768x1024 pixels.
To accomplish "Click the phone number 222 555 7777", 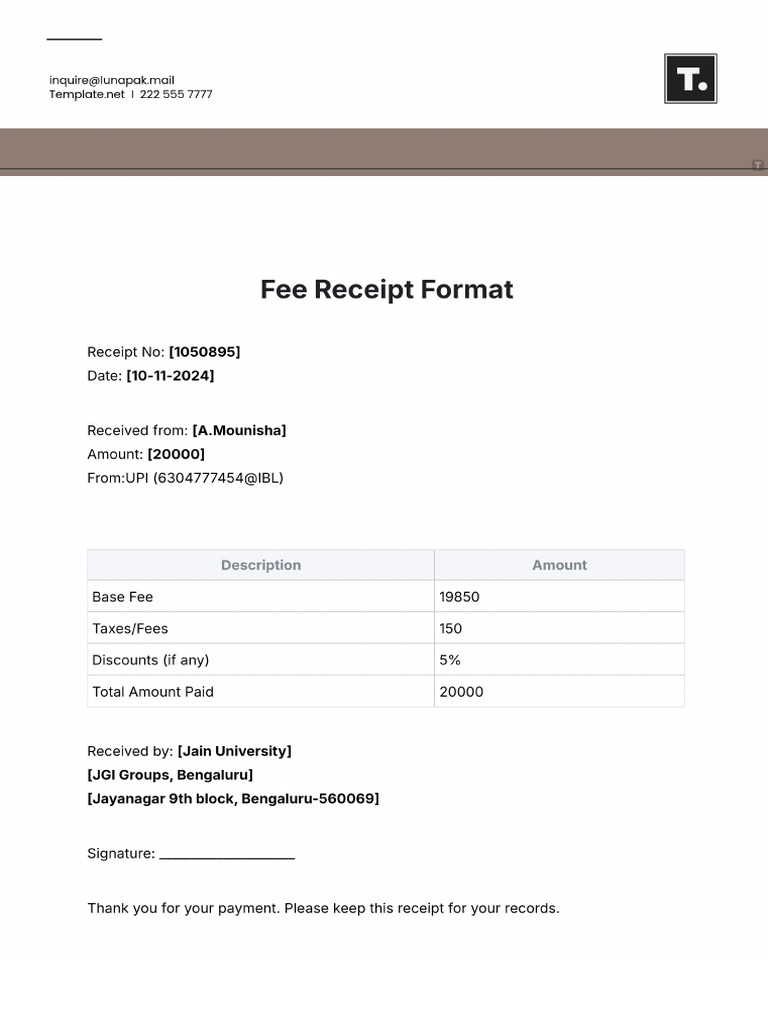I will [x=176, y=94].
